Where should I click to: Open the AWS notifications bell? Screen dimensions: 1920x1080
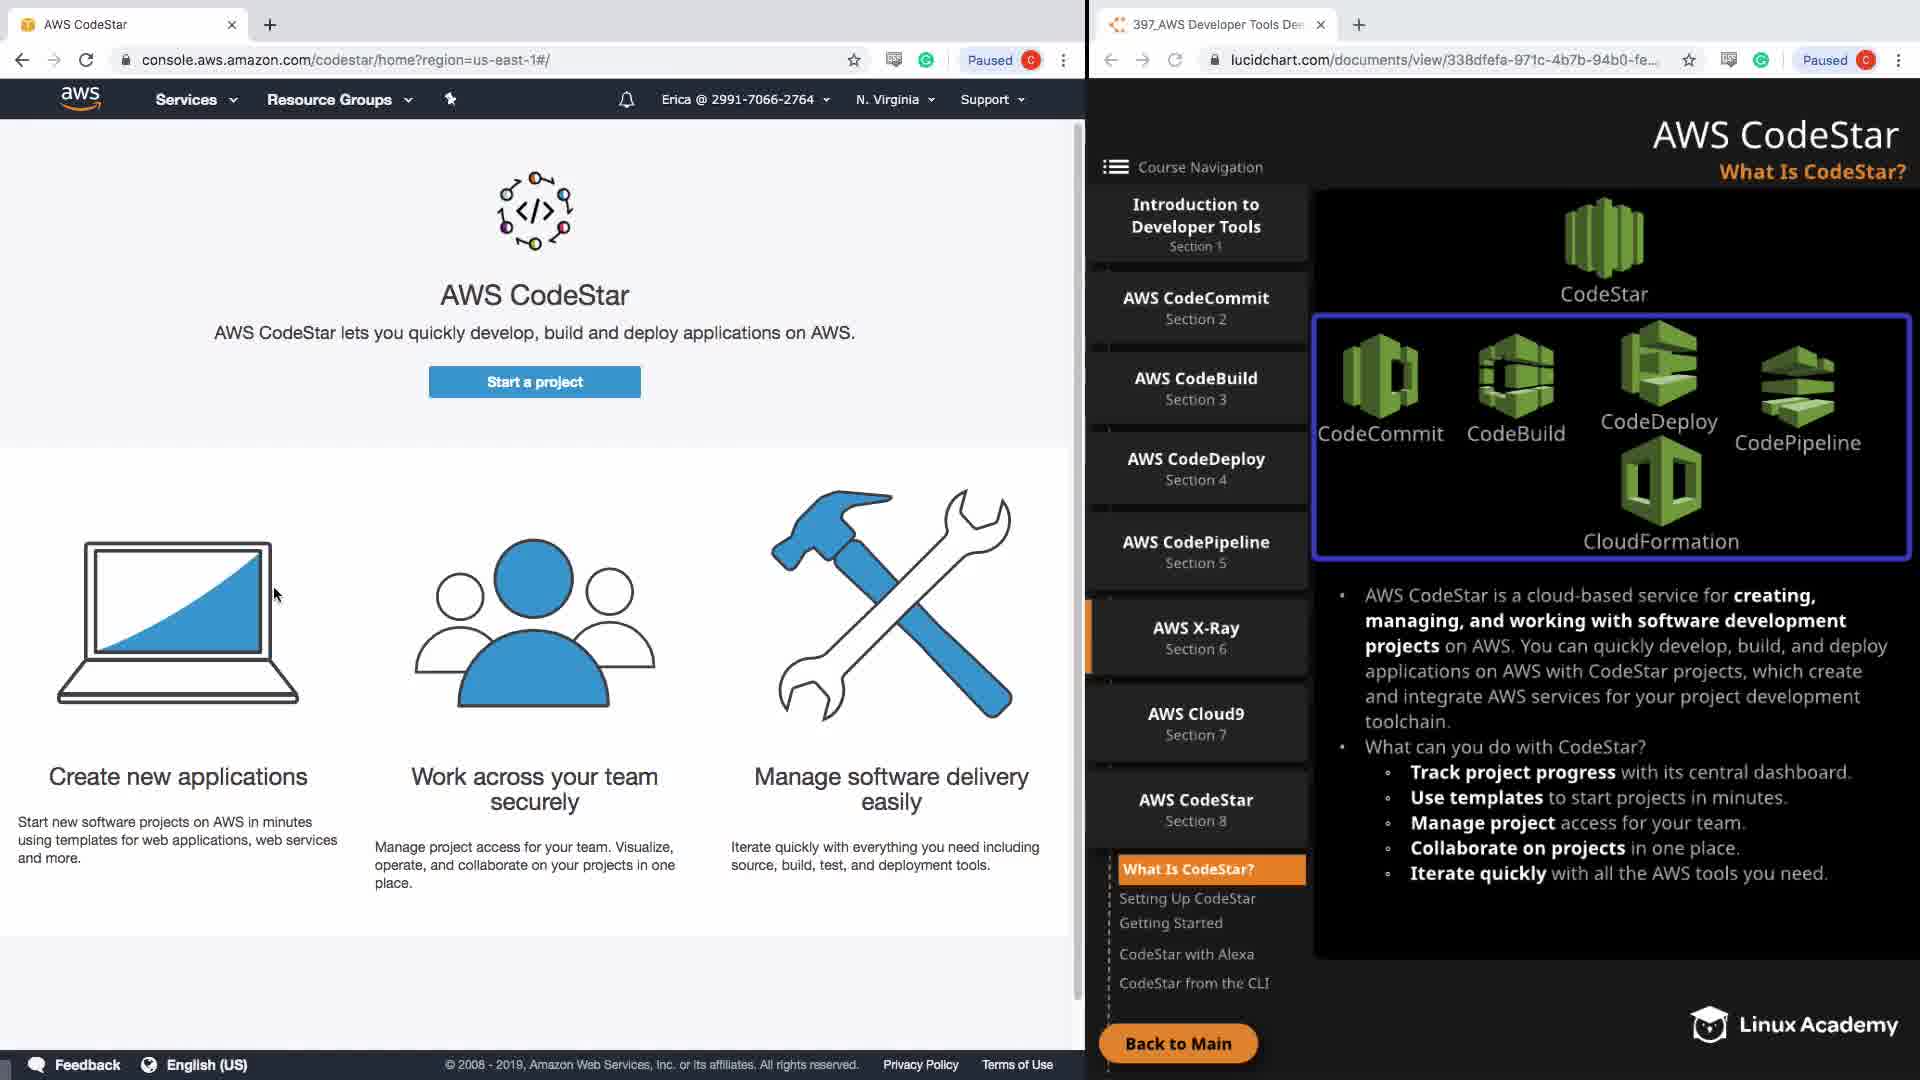[626, 99]
